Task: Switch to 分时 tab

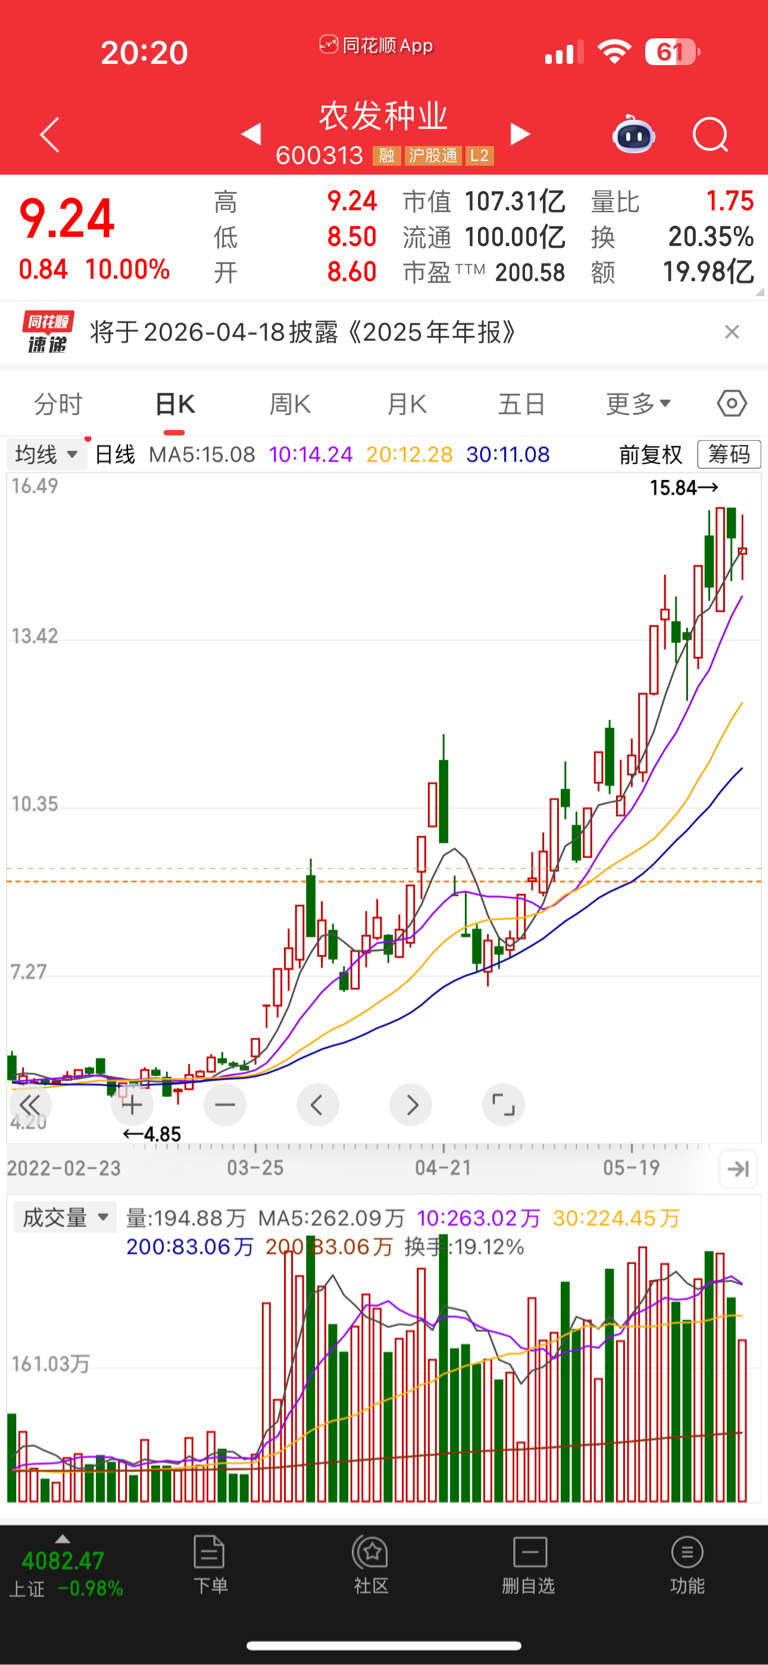Action: pyautogui.click(x=58, y=404)
